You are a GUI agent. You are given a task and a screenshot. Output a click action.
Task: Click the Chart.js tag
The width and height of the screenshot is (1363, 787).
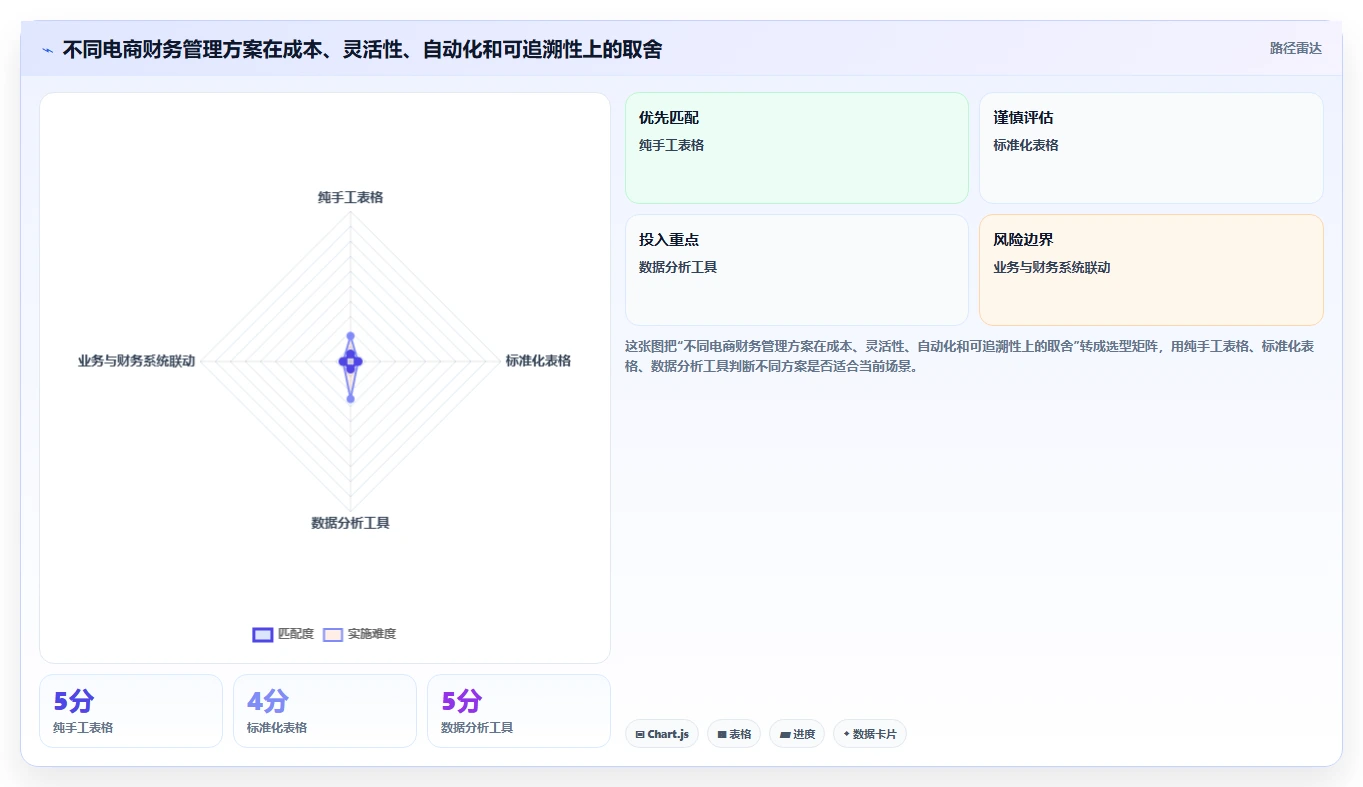pyautogui.click(x=662, y=734)
